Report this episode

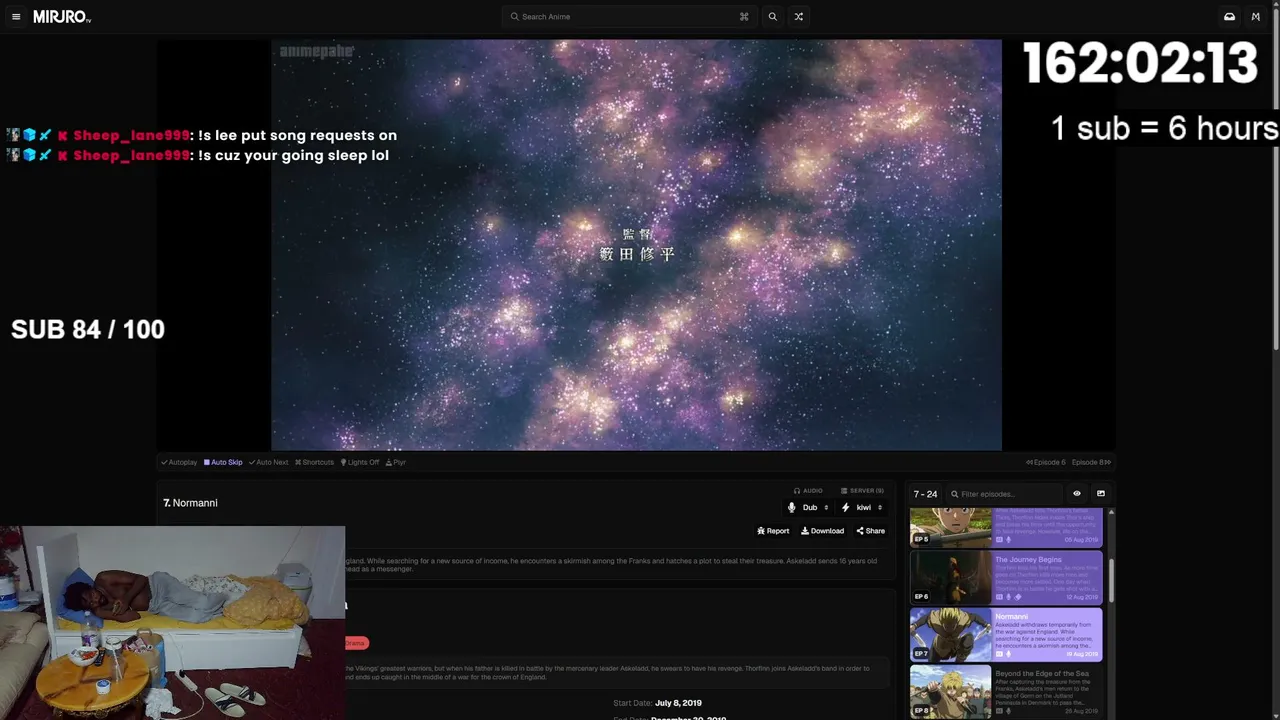tap(773, 531)
